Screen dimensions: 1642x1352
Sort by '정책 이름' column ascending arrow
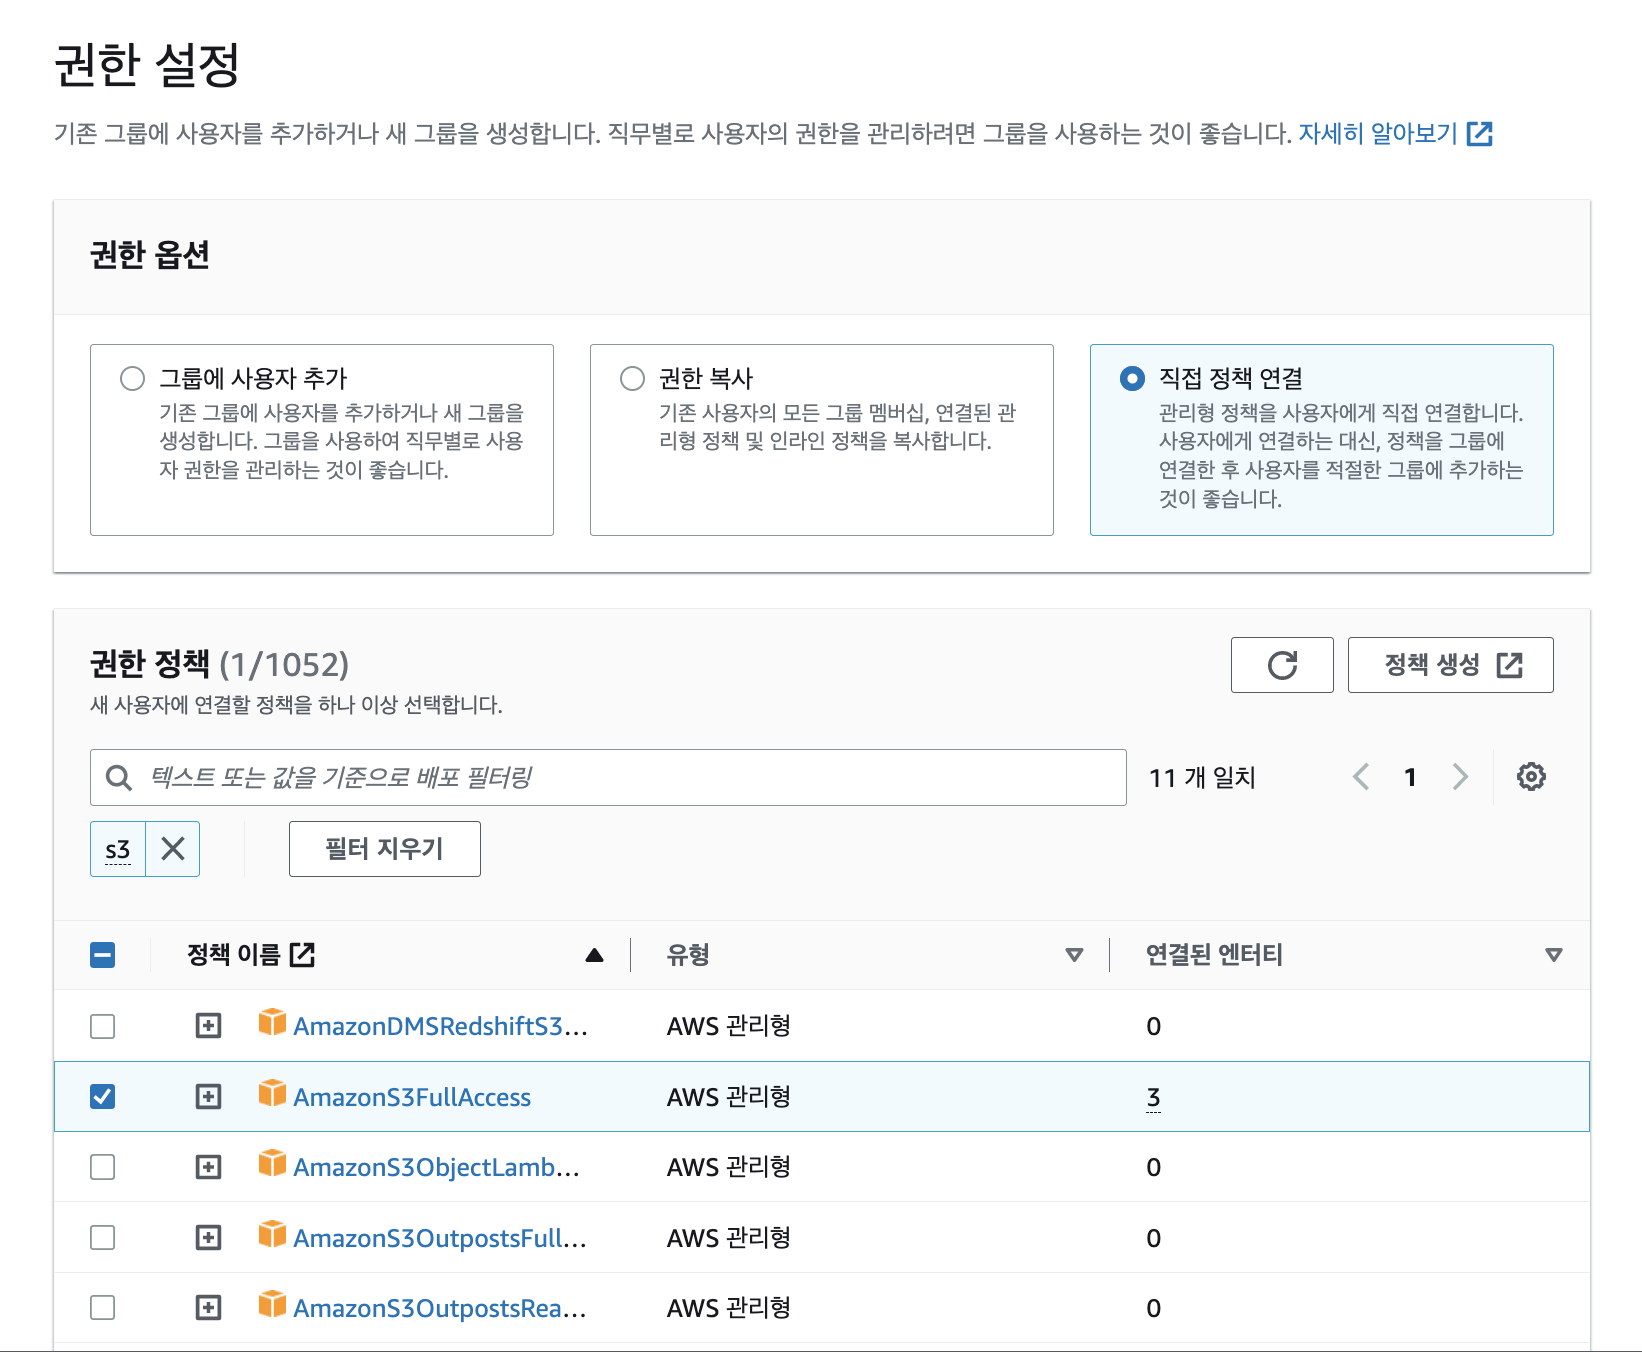click(594, 955)
